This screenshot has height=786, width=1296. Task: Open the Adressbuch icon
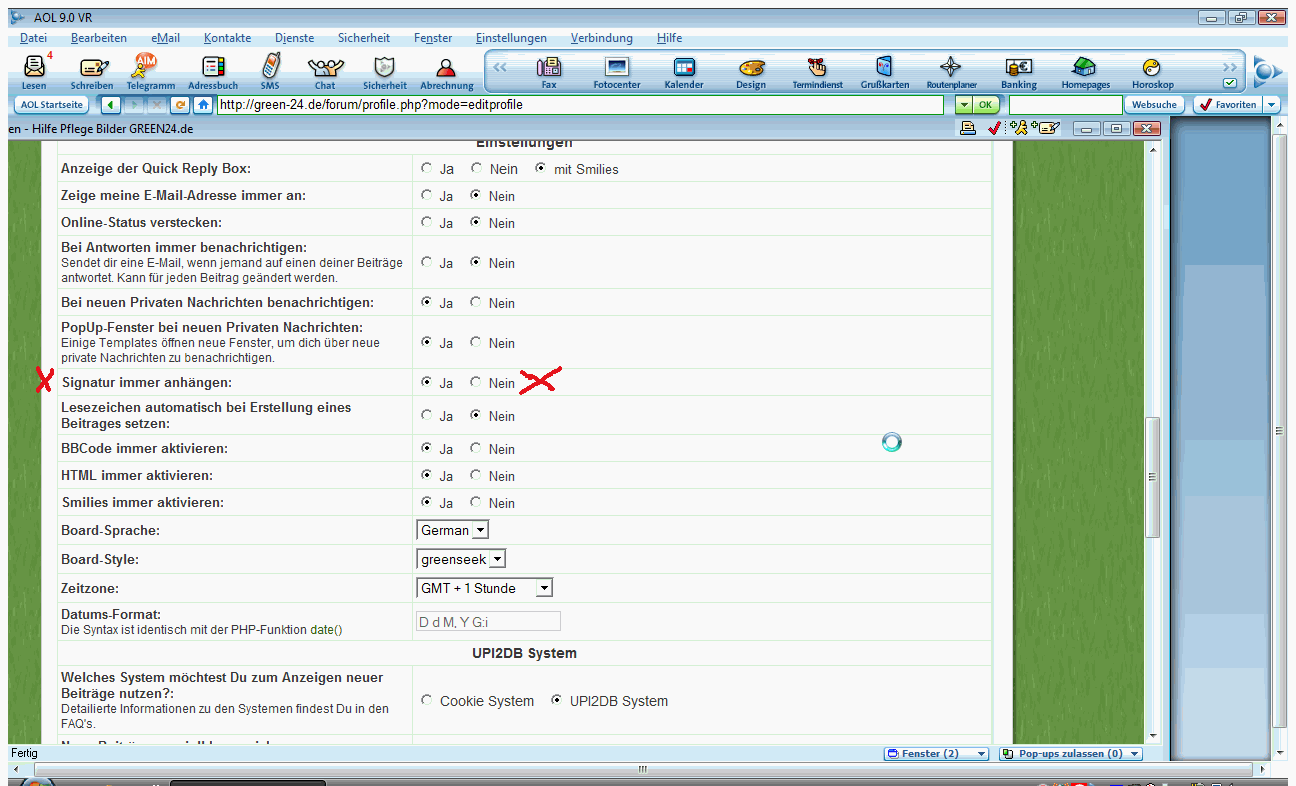(213, 70)
